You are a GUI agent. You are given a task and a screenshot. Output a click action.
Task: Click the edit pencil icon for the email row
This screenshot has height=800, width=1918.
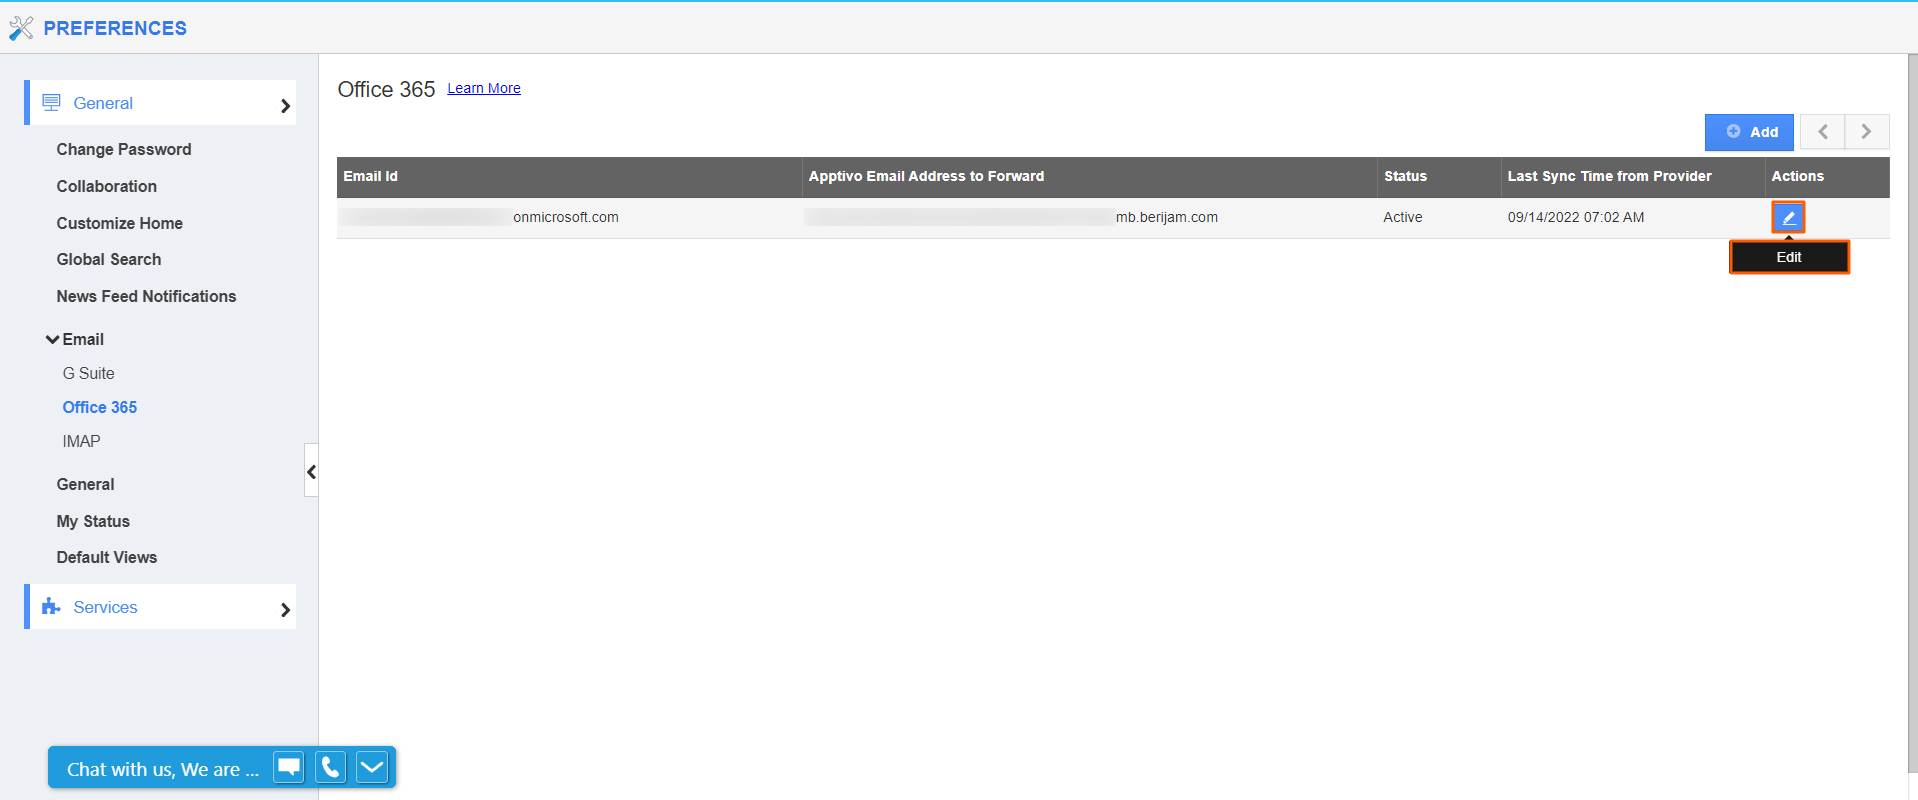point(1788,217)
